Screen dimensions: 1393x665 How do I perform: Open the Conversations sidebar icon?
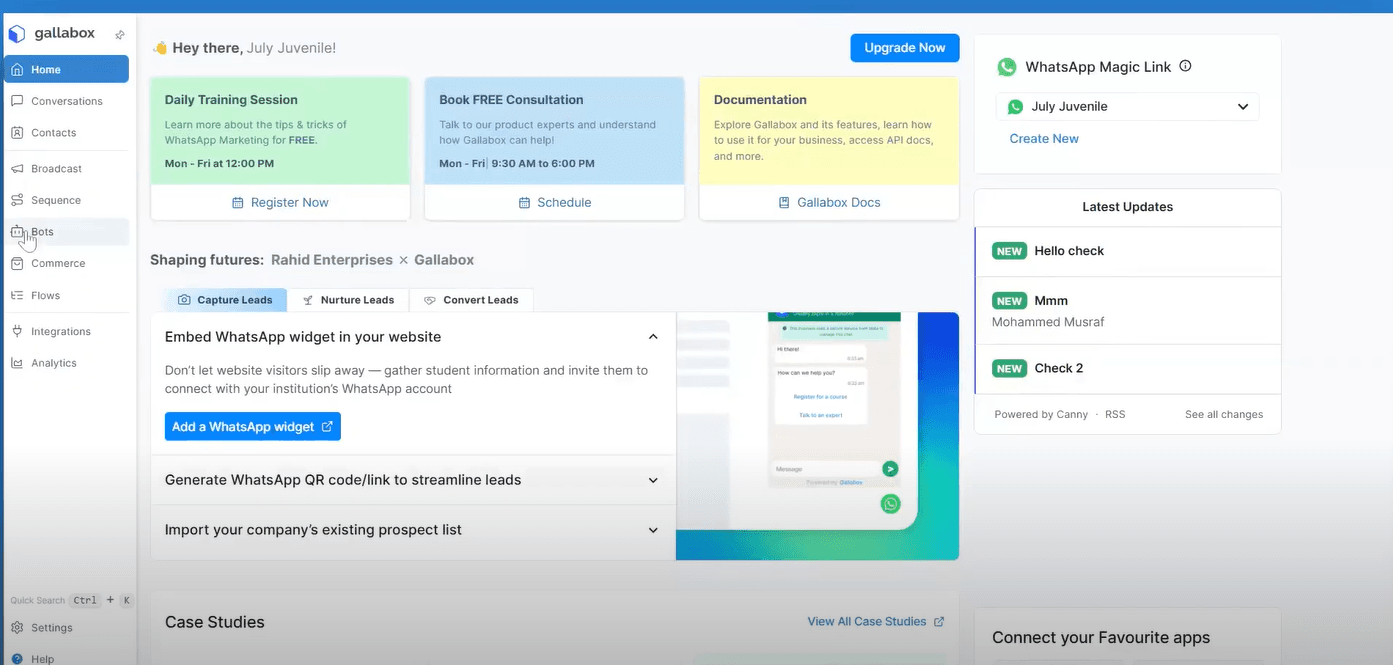(19, 100)
